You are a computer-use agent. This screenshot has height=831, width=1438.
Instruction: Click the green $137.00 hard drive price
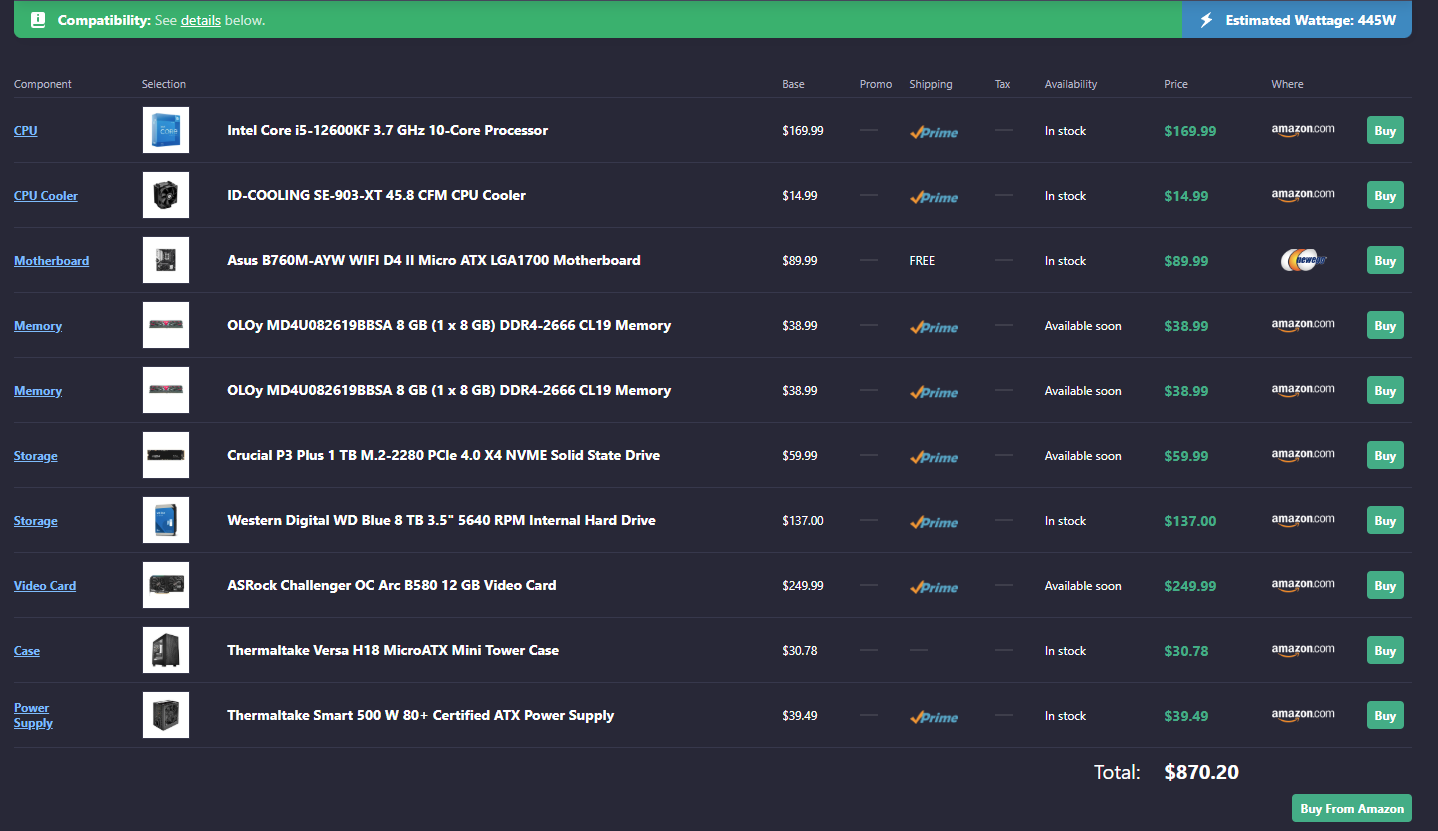(x=1190, y=521)
